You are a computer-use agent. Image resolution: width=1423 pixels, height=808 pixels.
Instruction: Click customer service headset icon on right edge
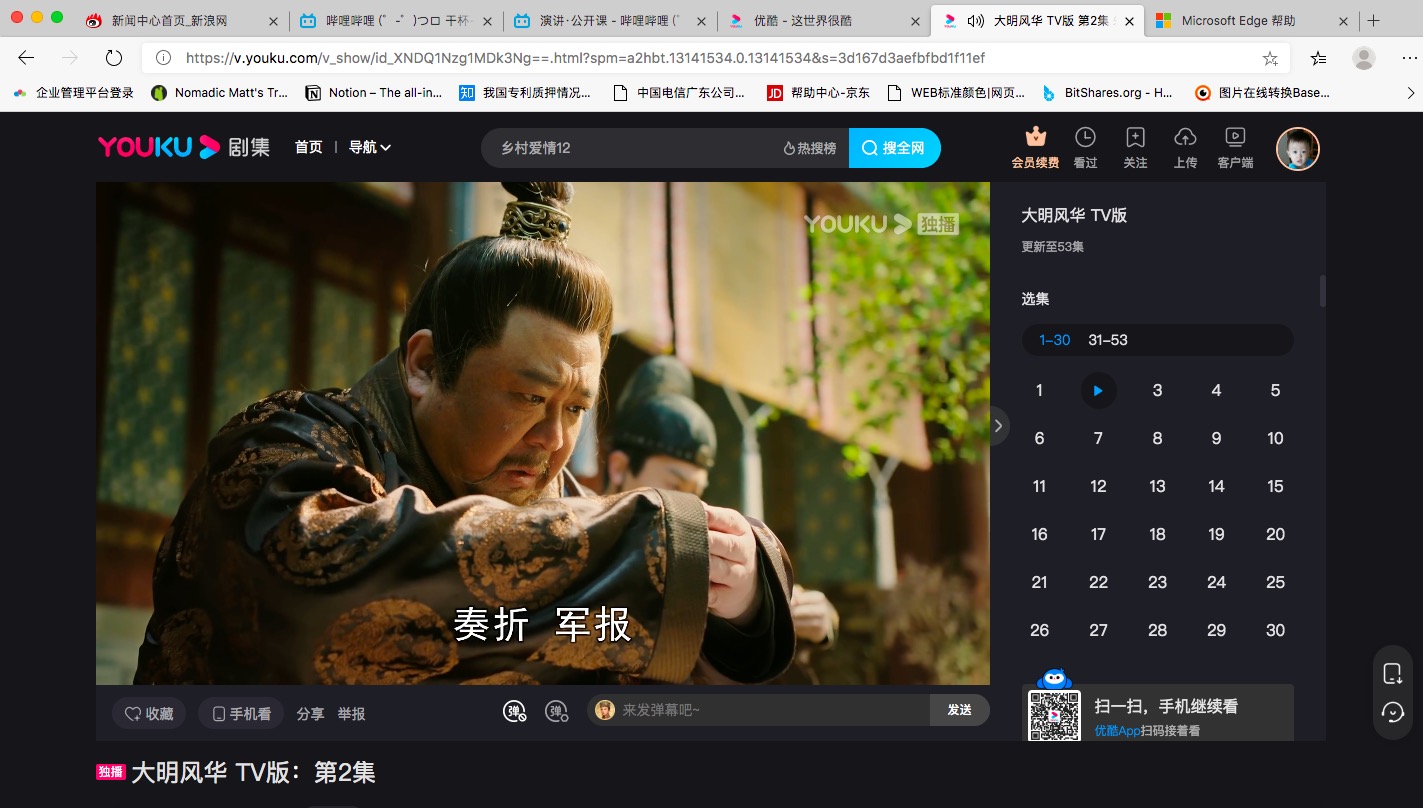(x=1392, y=712)
